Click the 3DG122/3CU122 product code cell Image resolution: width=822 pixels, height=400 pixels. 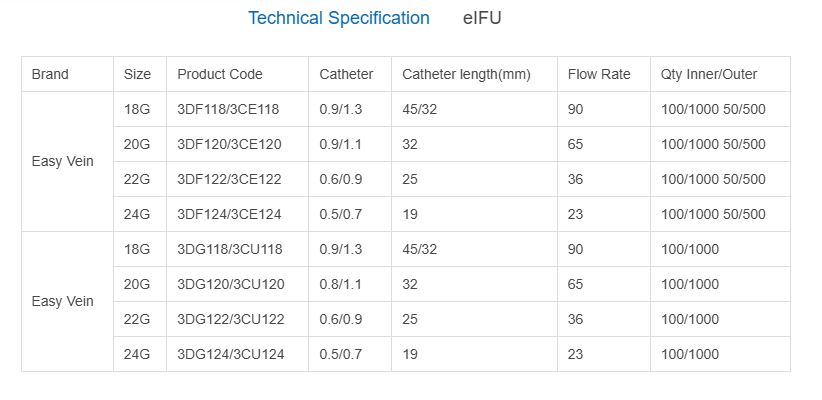[230, 319]
